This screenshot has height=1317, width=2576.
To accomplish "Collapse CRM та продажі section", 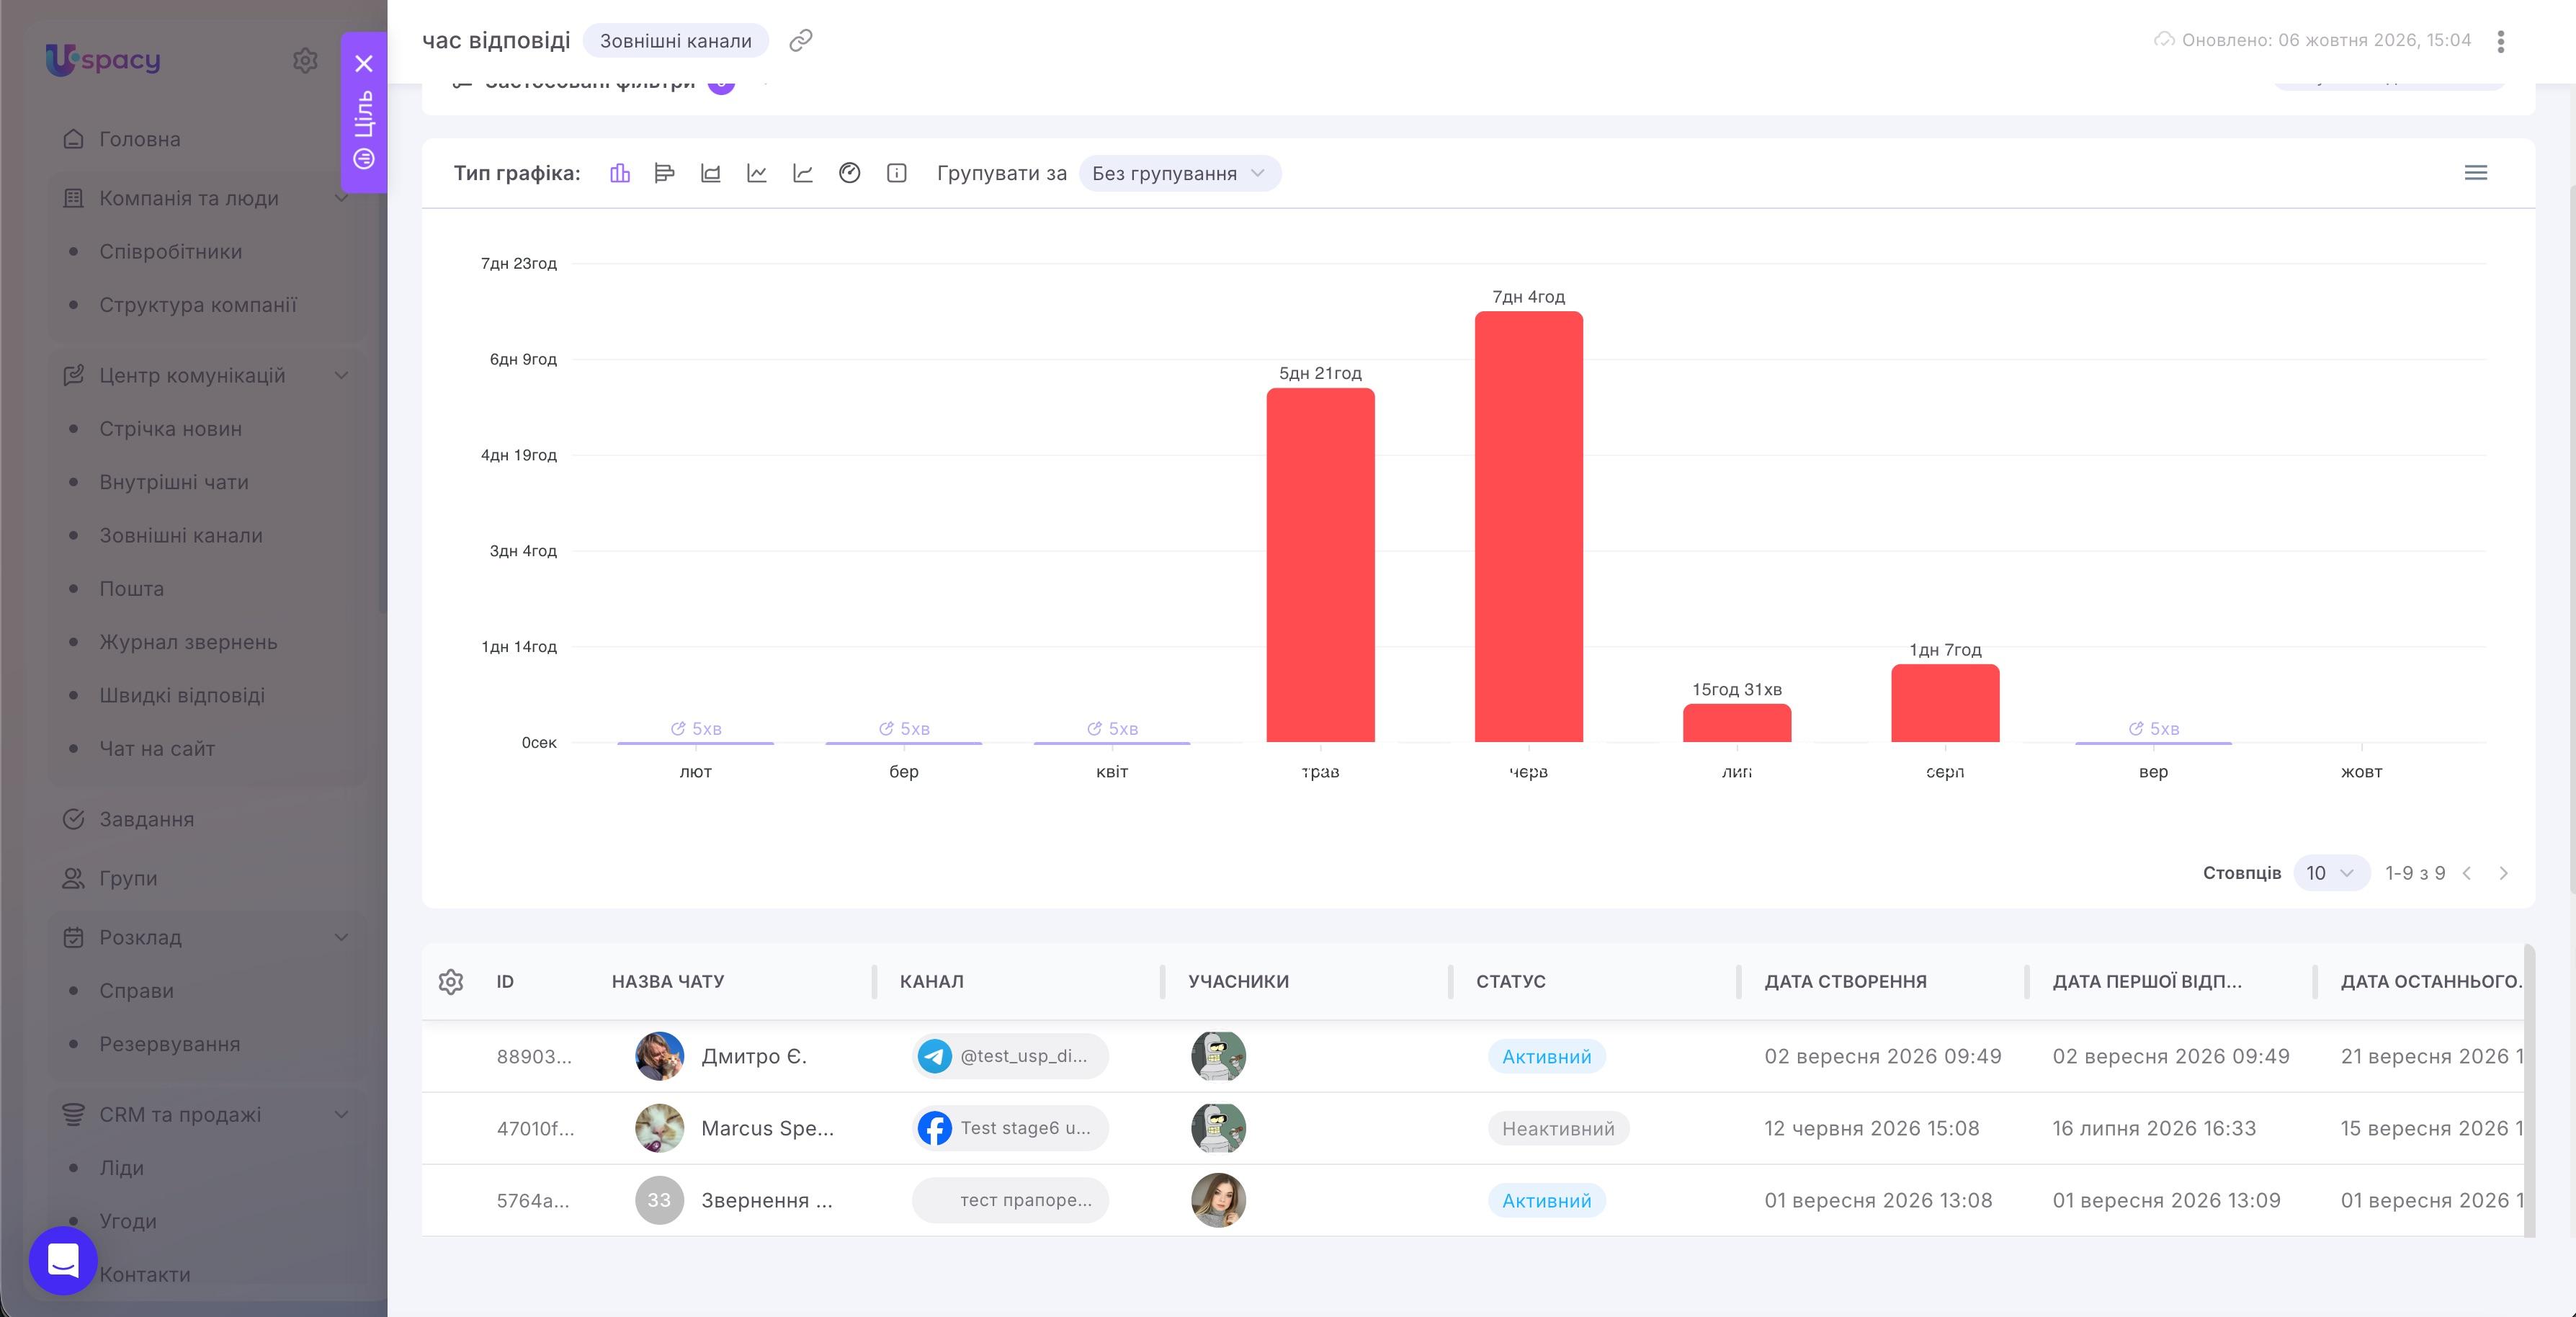I will pyautogui.click(x=341, y=1114).
